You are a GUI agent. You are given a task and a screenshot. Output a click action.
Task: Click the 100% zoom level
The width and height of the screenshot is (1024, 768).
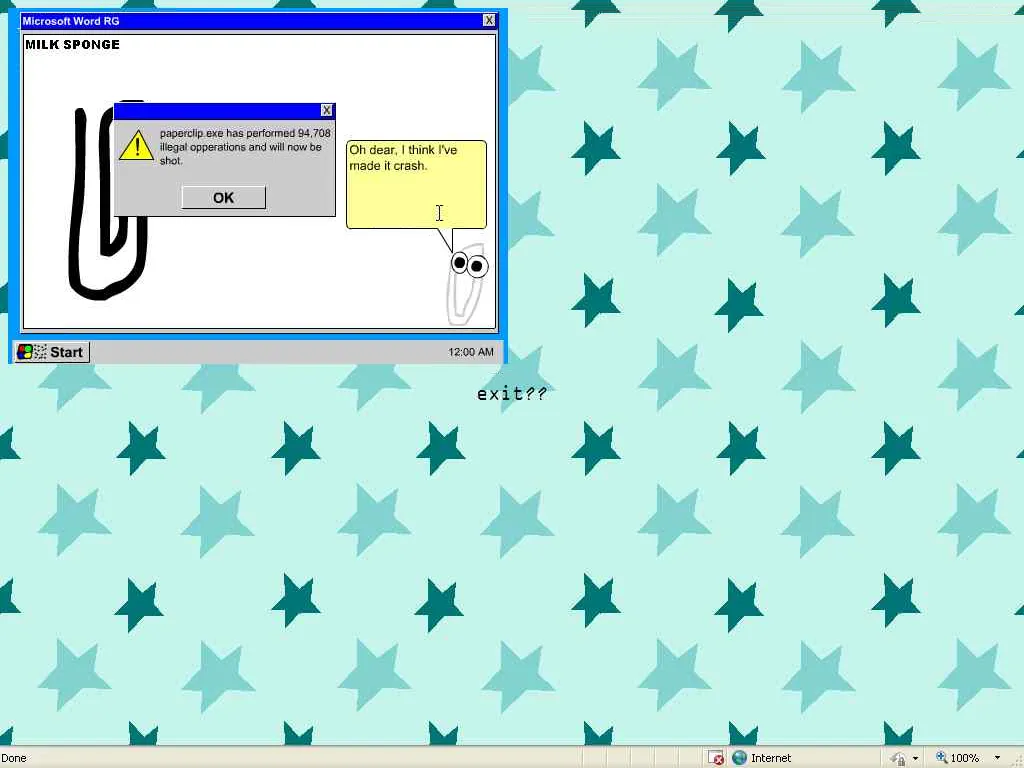[x=965, y=758]
